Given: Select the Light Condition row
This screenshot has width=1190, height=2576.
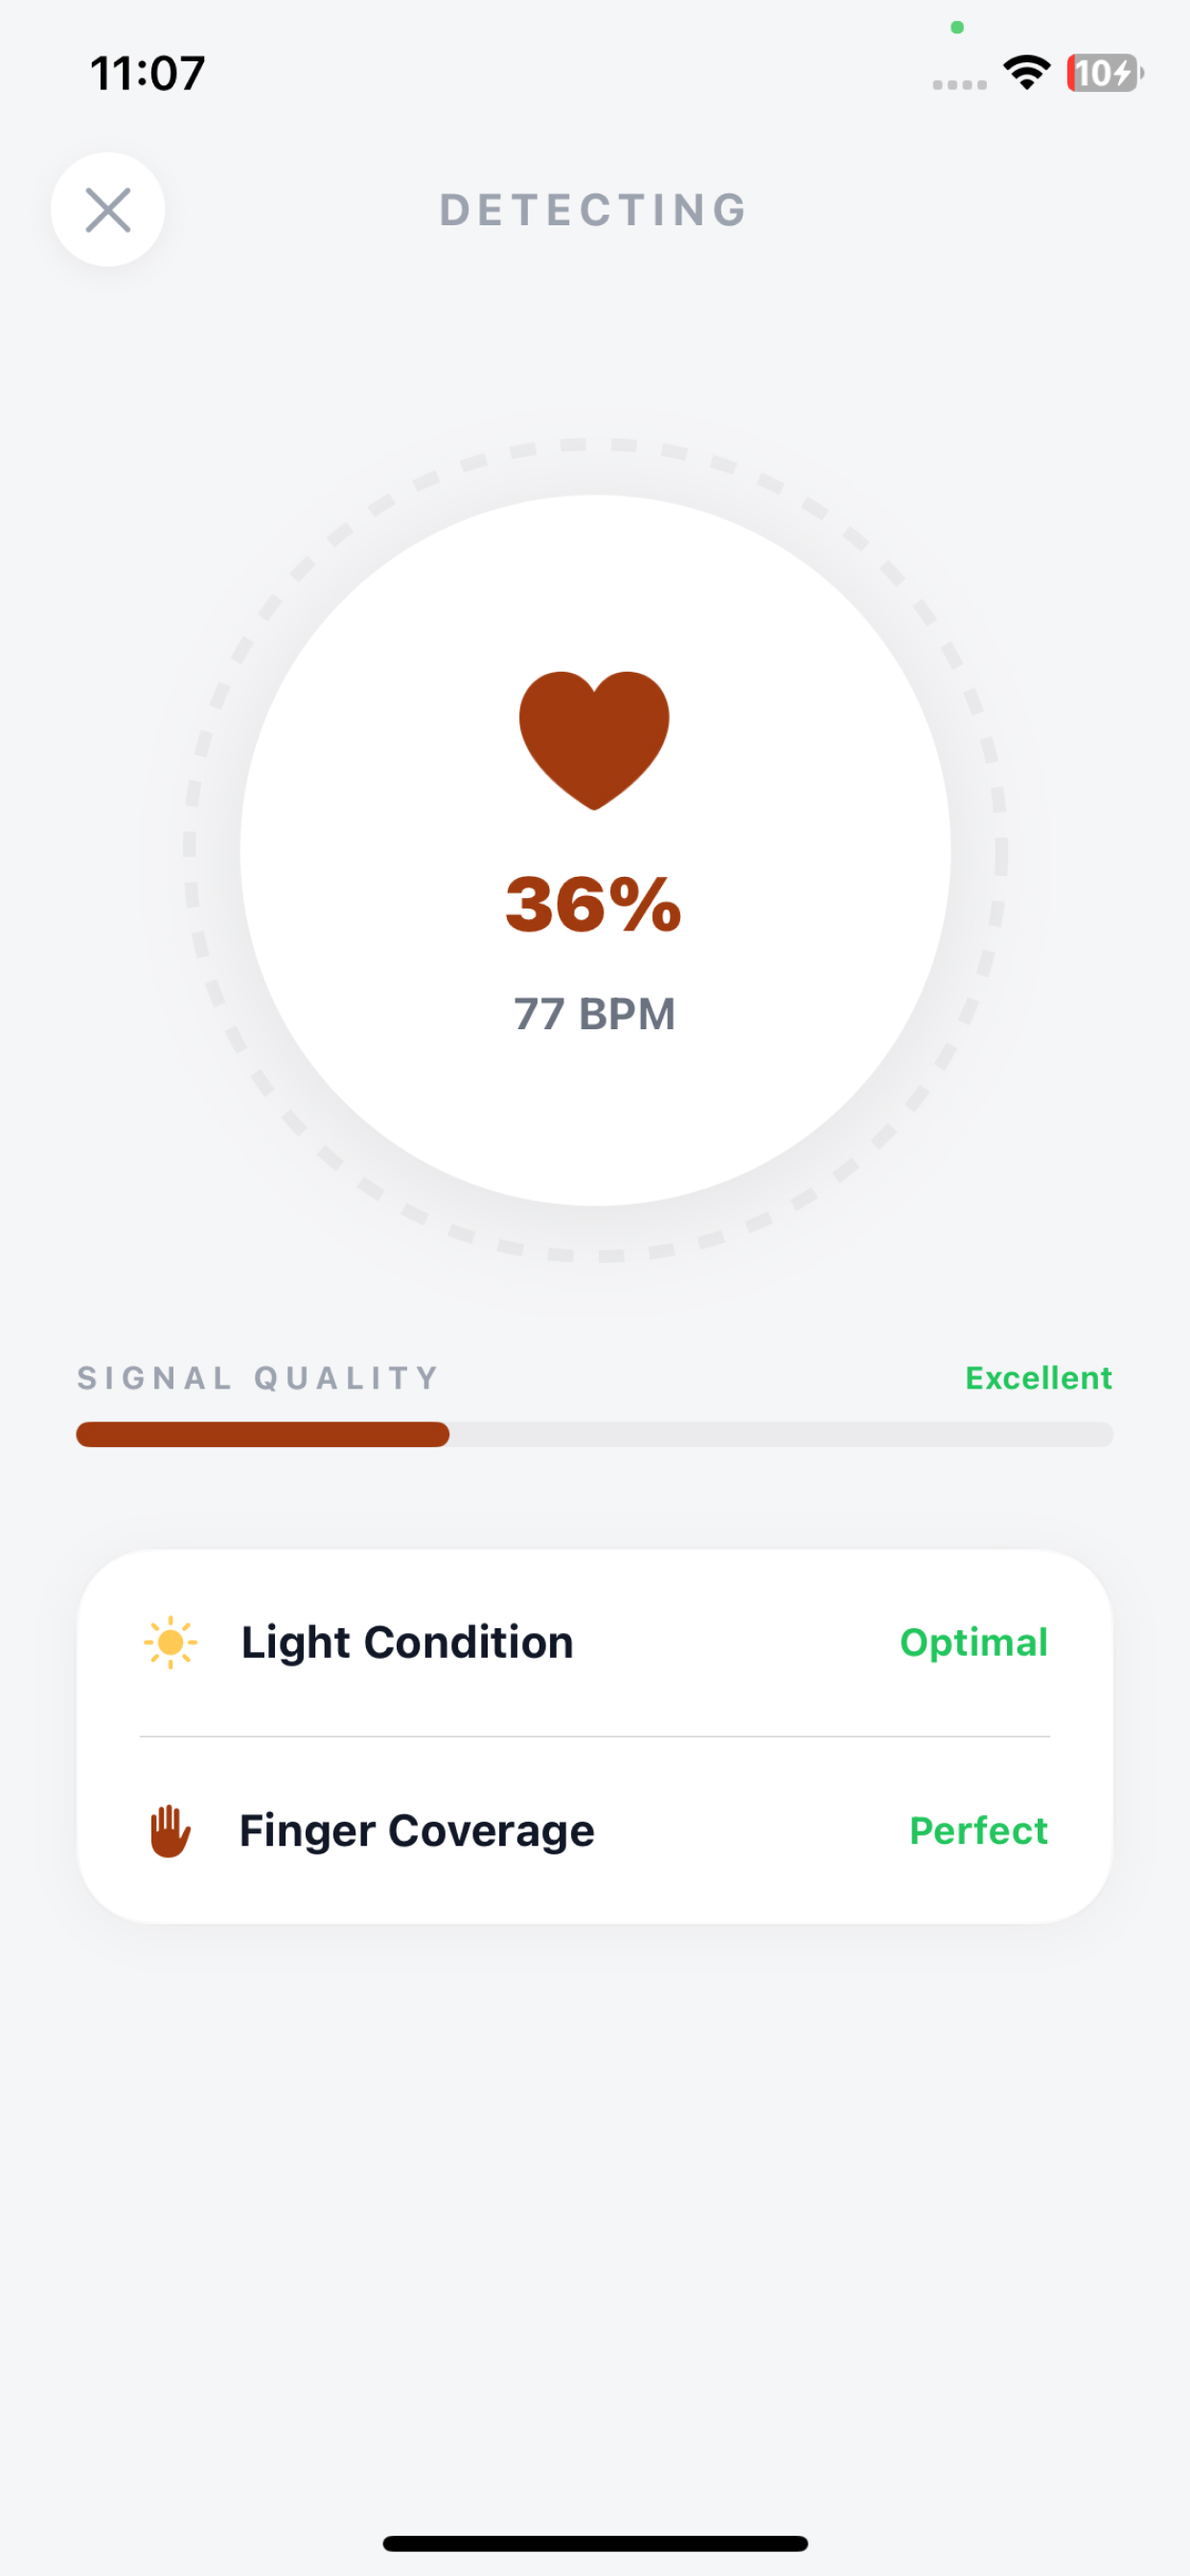Looking at the screenshot, I should coord(594,1643).
